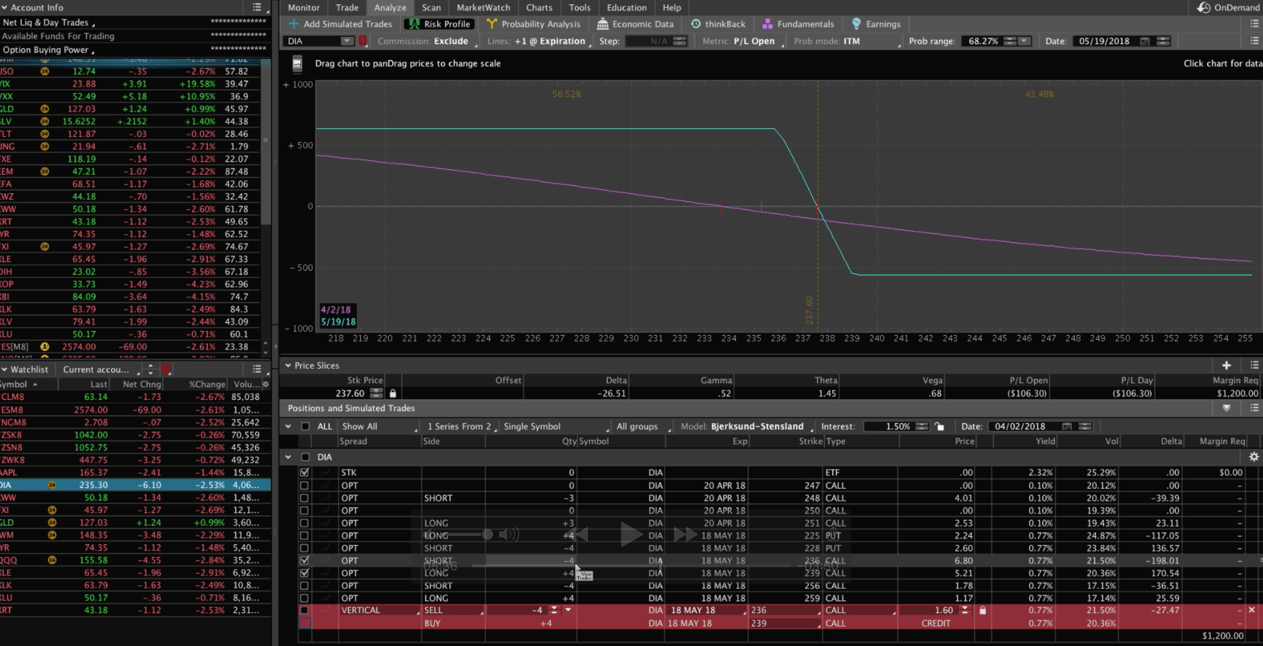The image size is (1263, 646).
Task: Check the SHORT -4 228 PUT row
Action: tap(305, 548)
